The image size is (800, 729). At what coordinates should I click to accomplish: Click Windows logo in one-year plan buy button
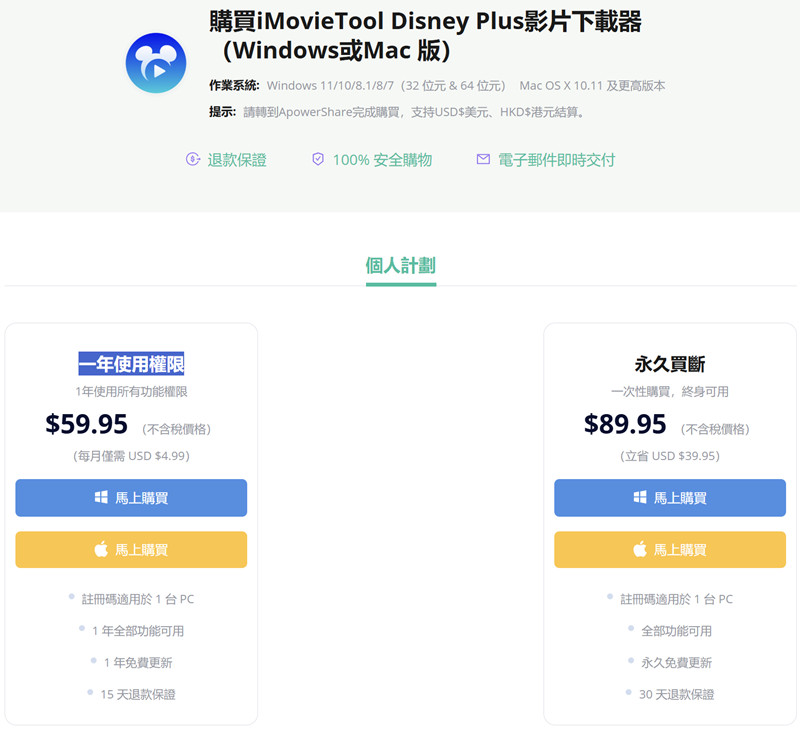pos(101,497)
